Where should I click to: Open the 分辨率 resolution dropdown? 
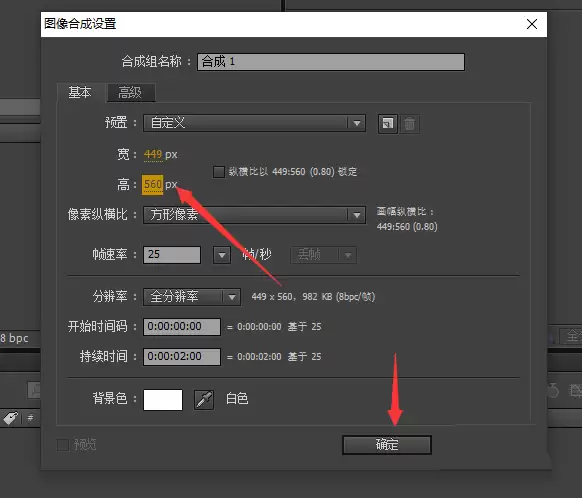(x=192, y=297)
